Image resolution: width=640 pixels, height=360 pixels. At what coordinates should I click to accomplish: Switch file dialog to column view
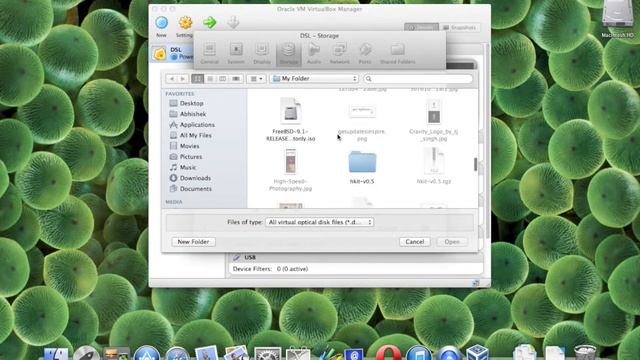[x=222, y=79]
